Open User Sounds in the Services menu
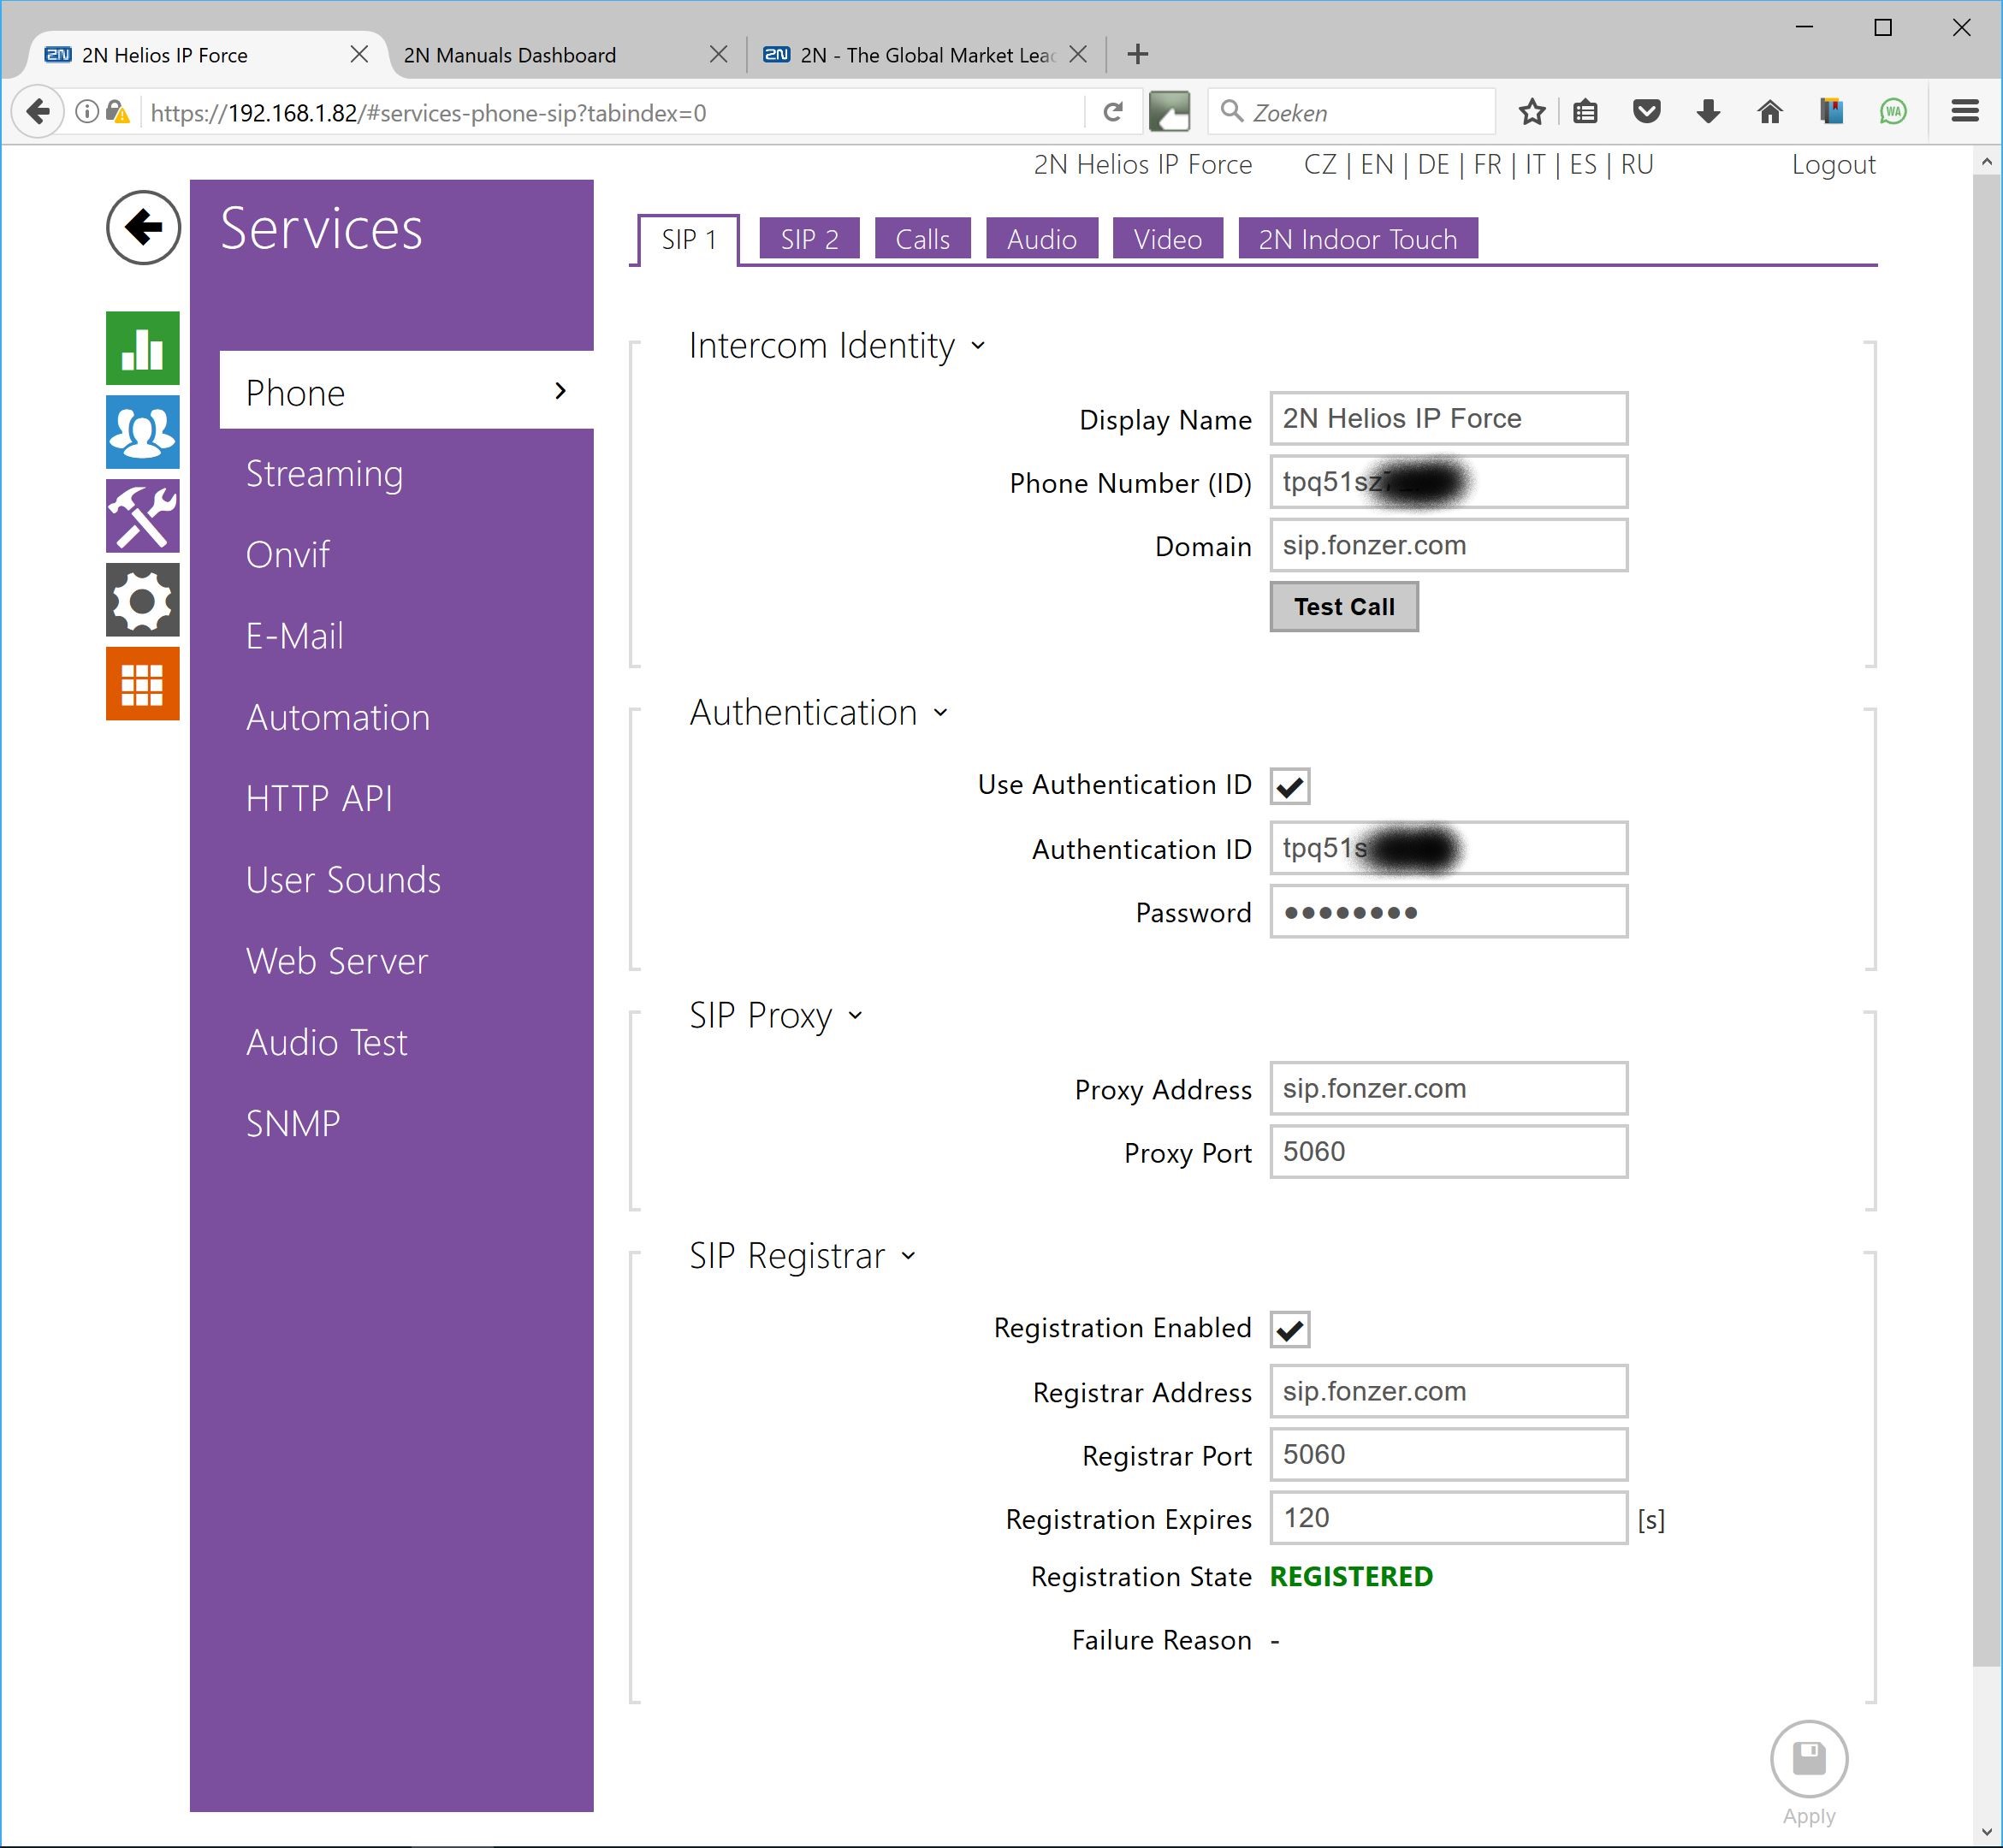 pyautogui.click(x=343, y=880)
